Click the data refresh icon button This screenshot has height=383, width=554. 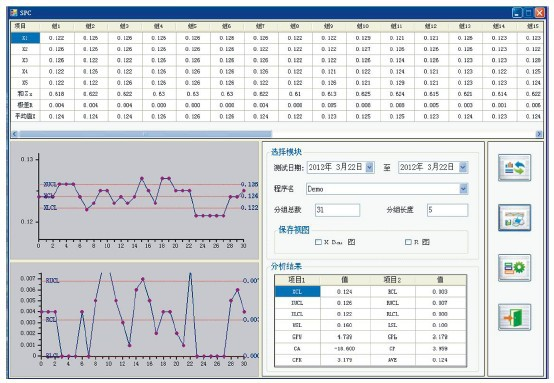[x=514, y=167]
